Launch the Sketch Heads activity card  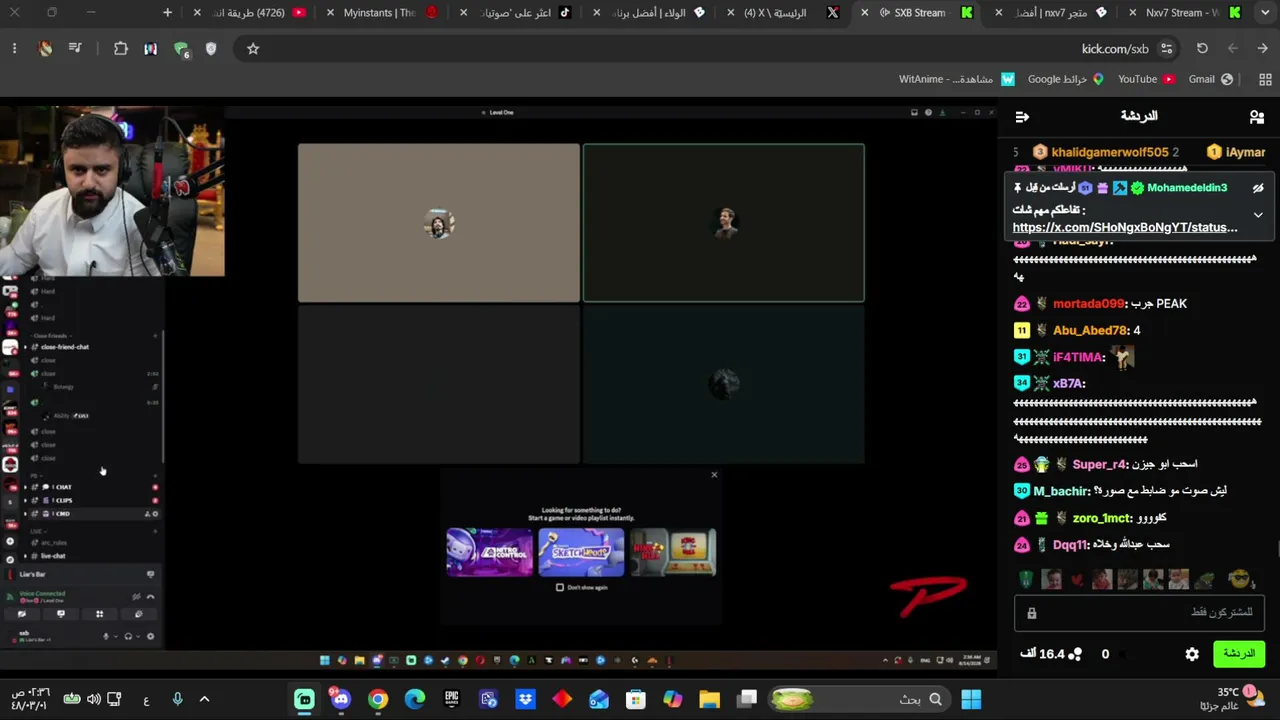(x=581, y=552)
